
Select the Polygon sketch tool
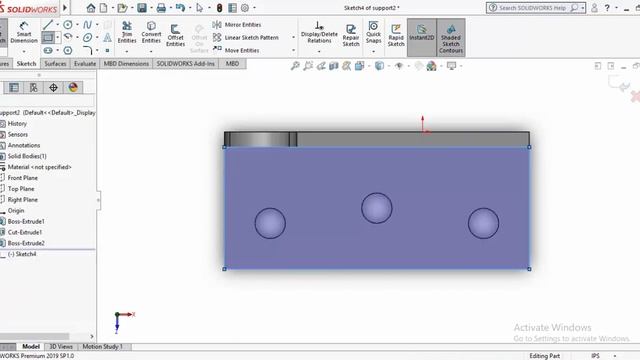tap(68, 51)
